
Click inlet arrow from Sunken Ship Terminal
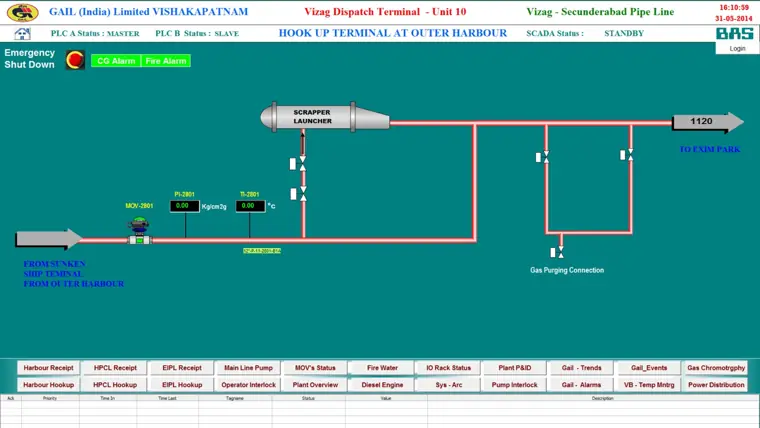[48, 239]
